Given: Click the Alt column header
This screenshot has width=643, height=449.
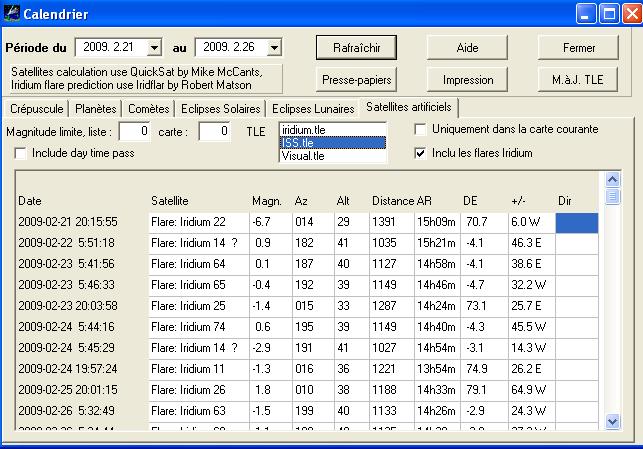Looking at the screenshot, I should pyautogui.click(x=343, y=201).
